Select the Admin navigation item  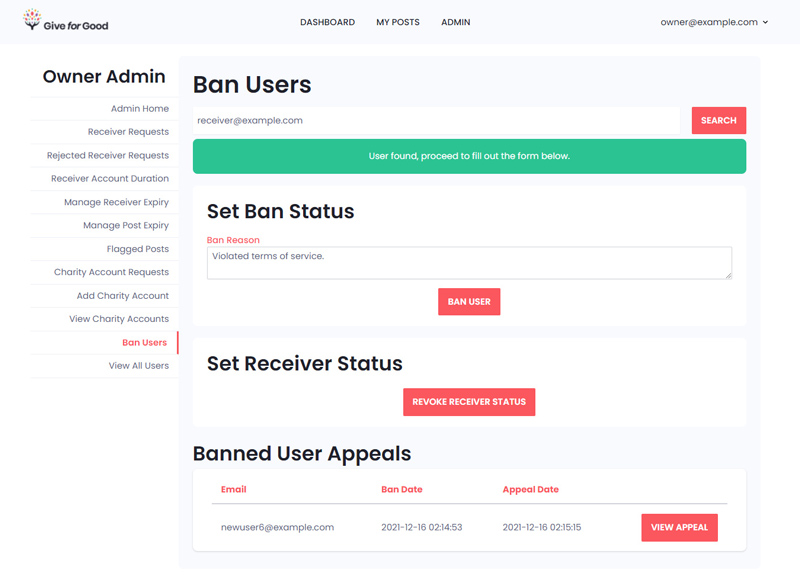(456, 22)
